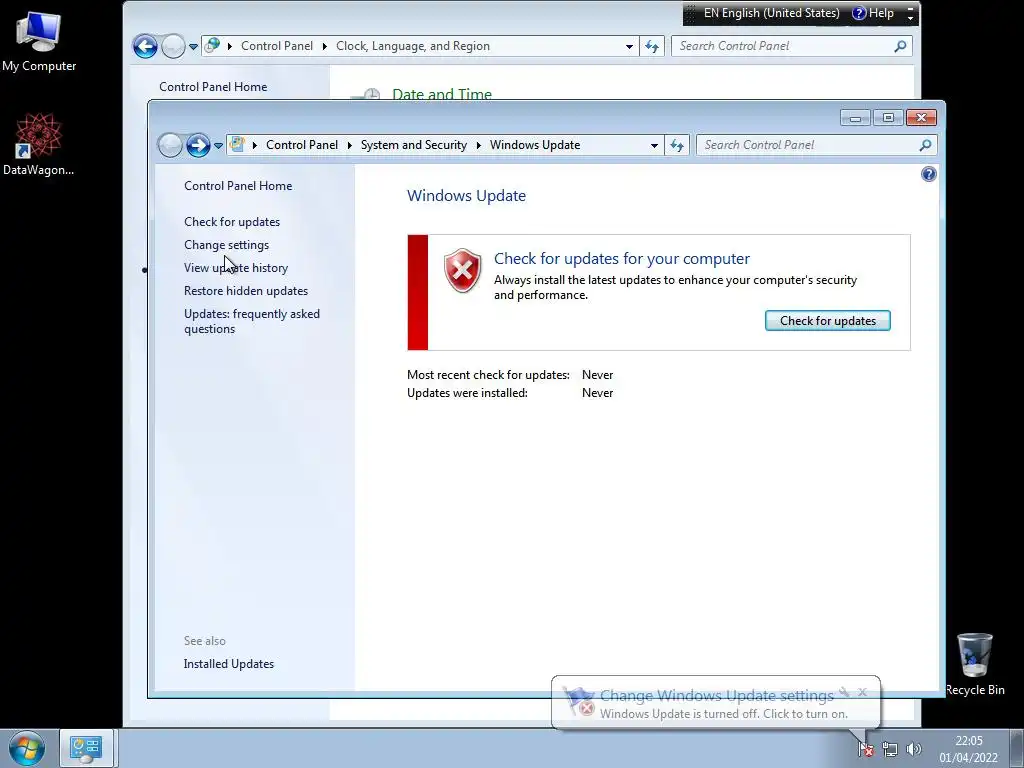Screen dimensions: 1024x768
Task: Click the Date and Time clock icon
Action: 366,93
